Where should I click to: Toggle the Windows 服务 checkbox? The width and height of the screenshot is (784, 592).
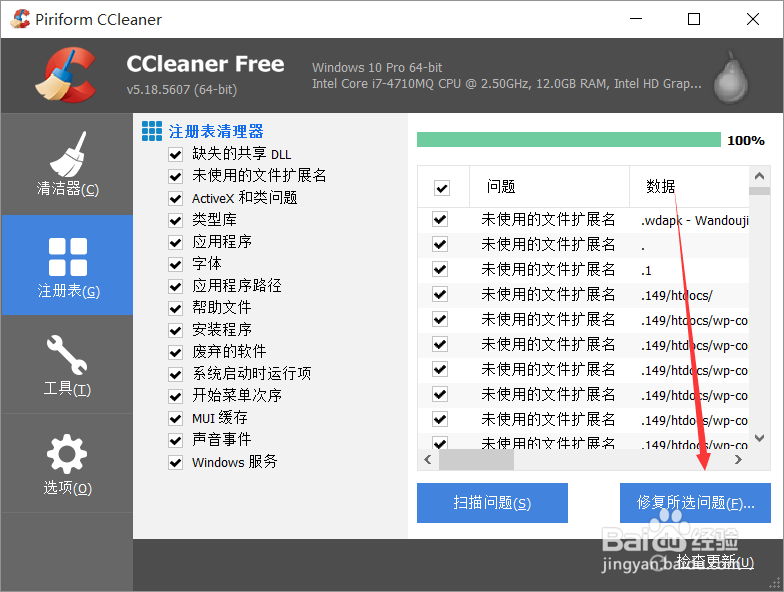pos(176,462)
